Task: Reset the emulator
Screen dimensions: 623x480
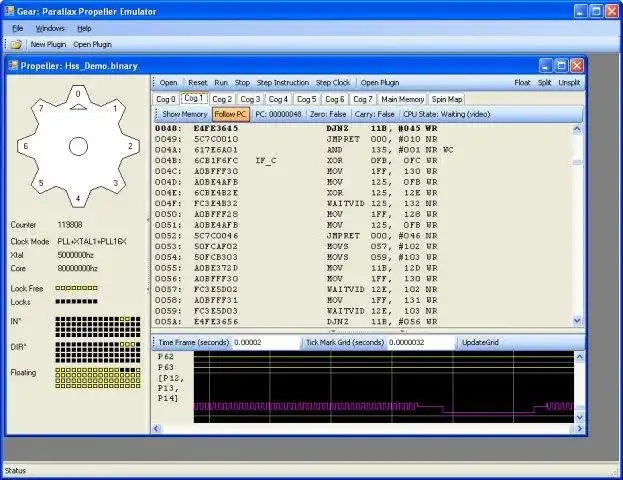Action: 197,82
